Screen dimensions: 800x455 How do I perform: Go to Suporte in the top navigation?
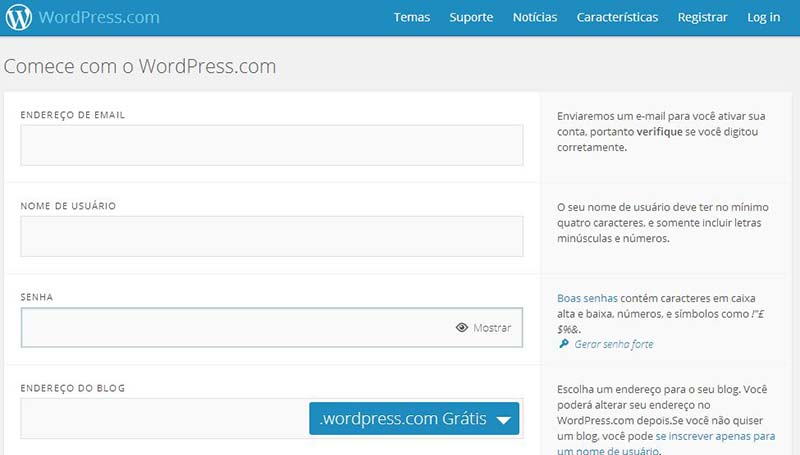click(x=471, y=17)
